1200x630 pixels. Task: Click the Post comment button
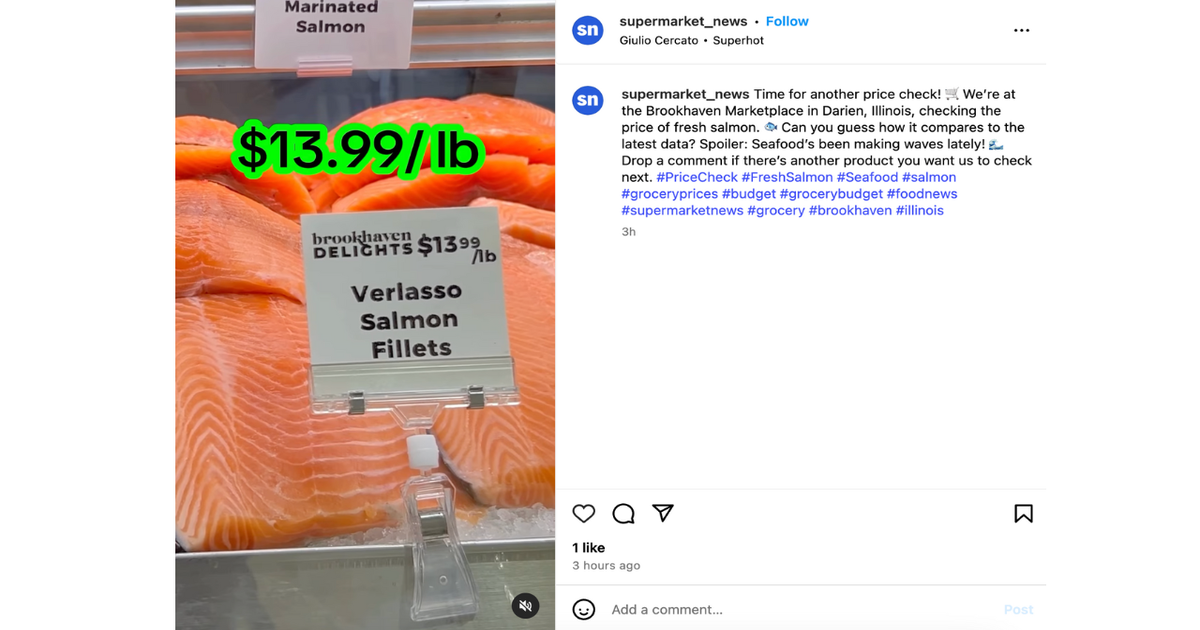tap(1019, 609)
